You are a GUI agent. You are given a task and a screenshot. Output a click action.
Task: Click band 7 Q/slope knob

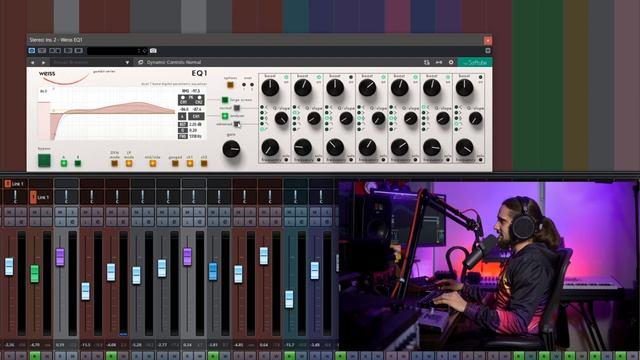pos(475,119)
